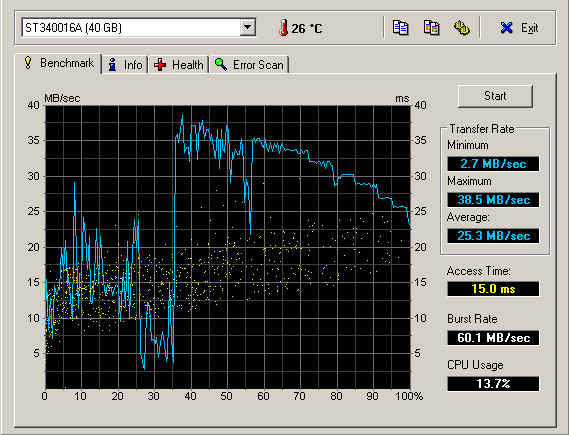The height and width of the screenshot is (435, 569).
Task: Click the 26 °C temperature reading
Action: 307,28
